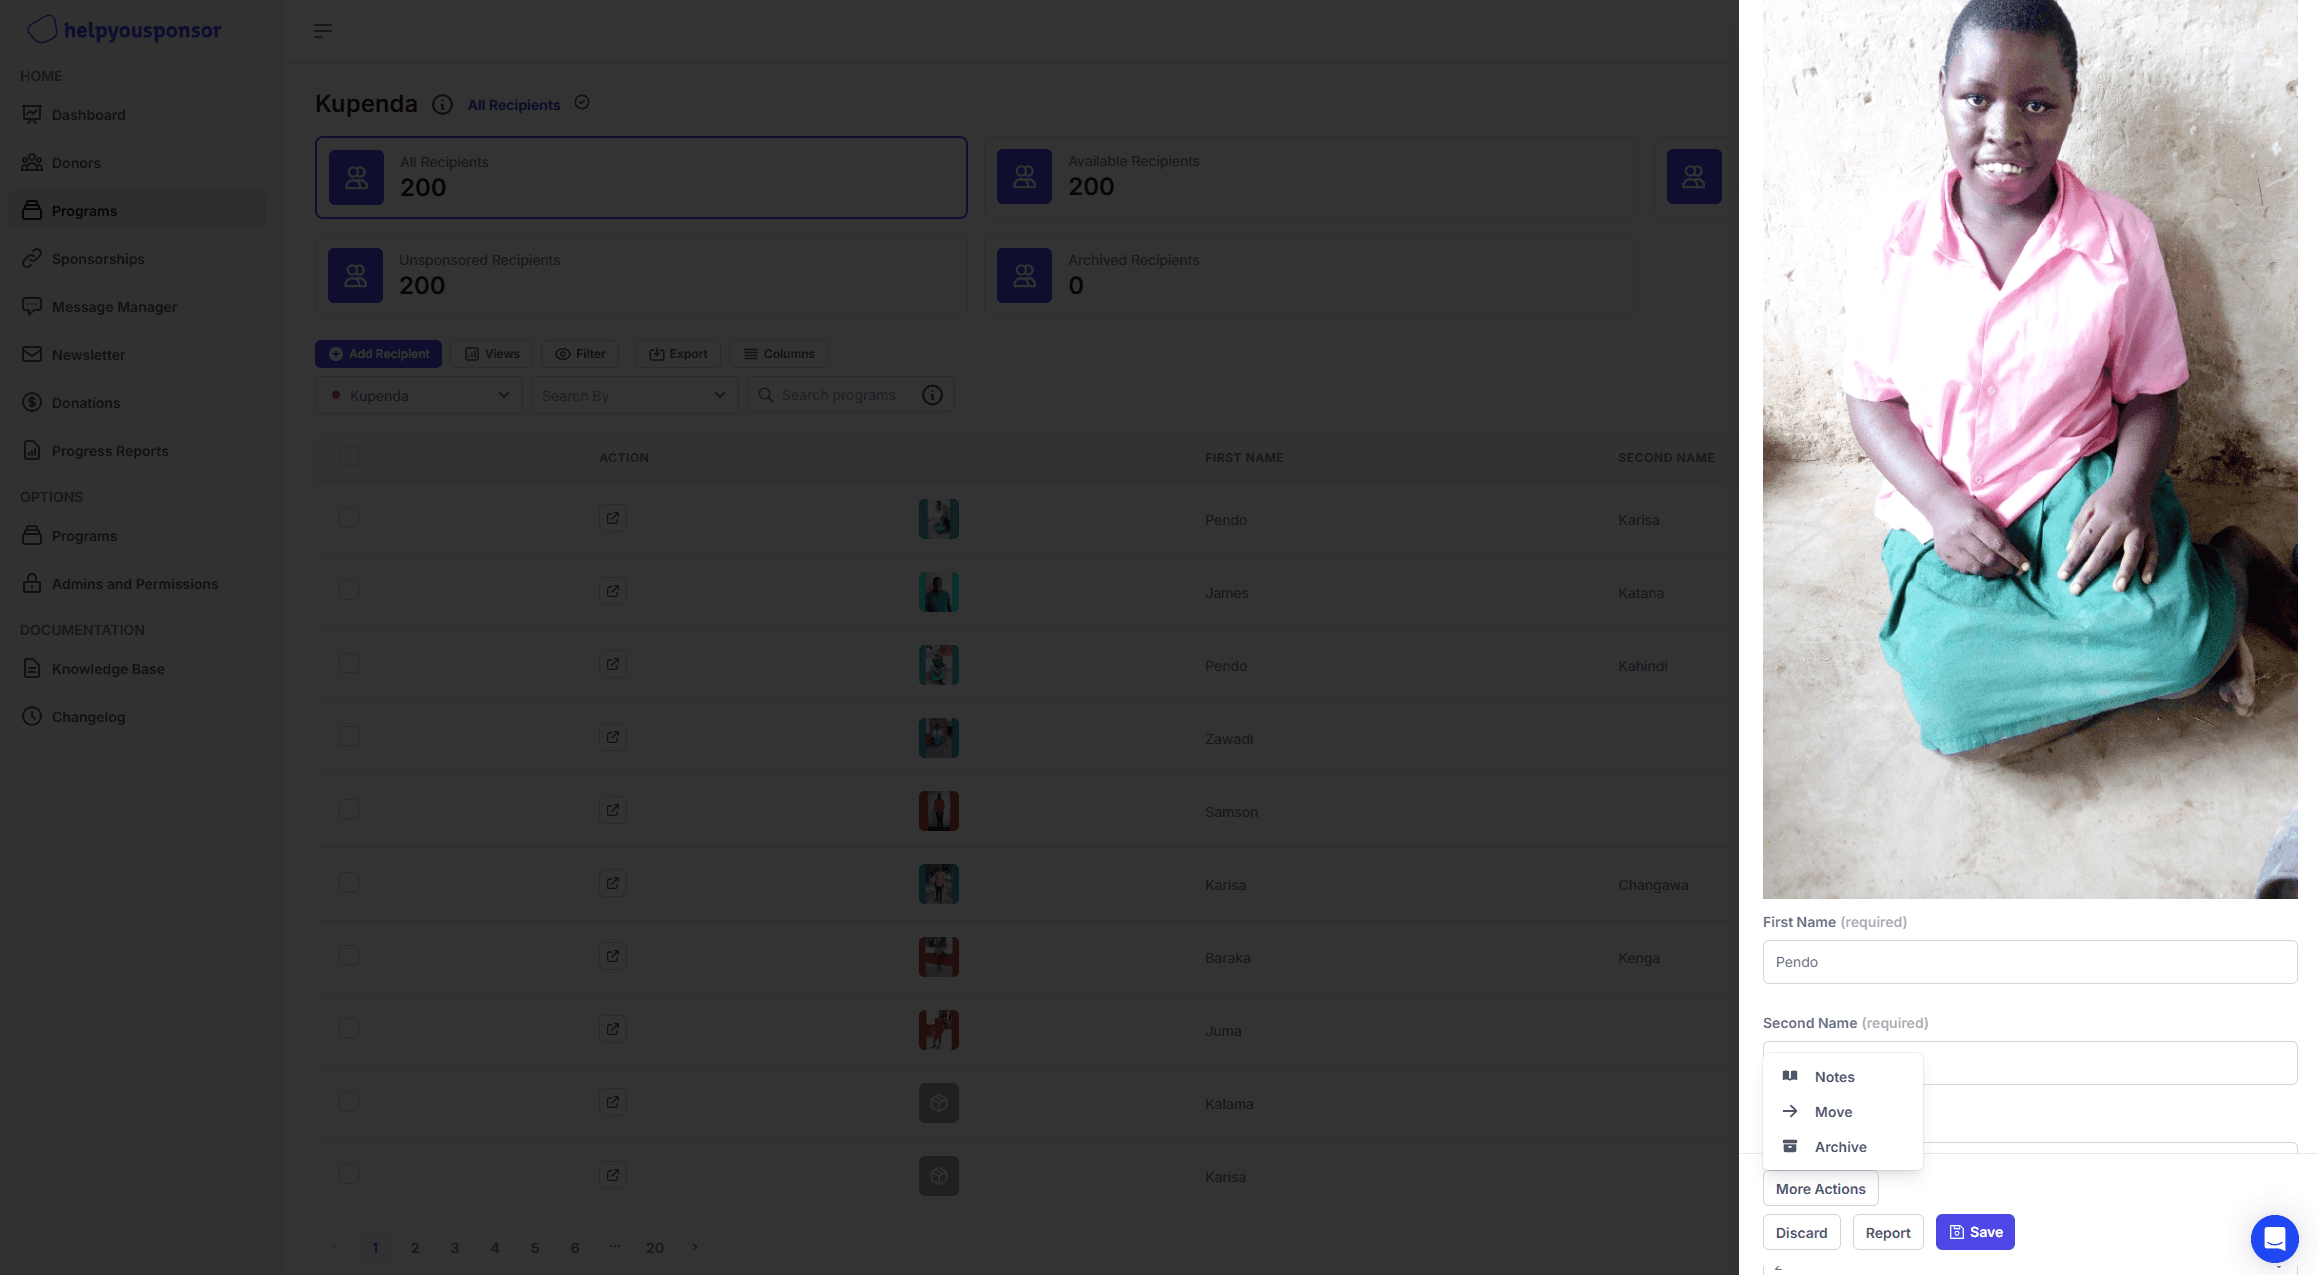Open Dashboard from the sidebar
Screen dimensions: 2318x1275
pyautogui.click(x=137, y=115)
